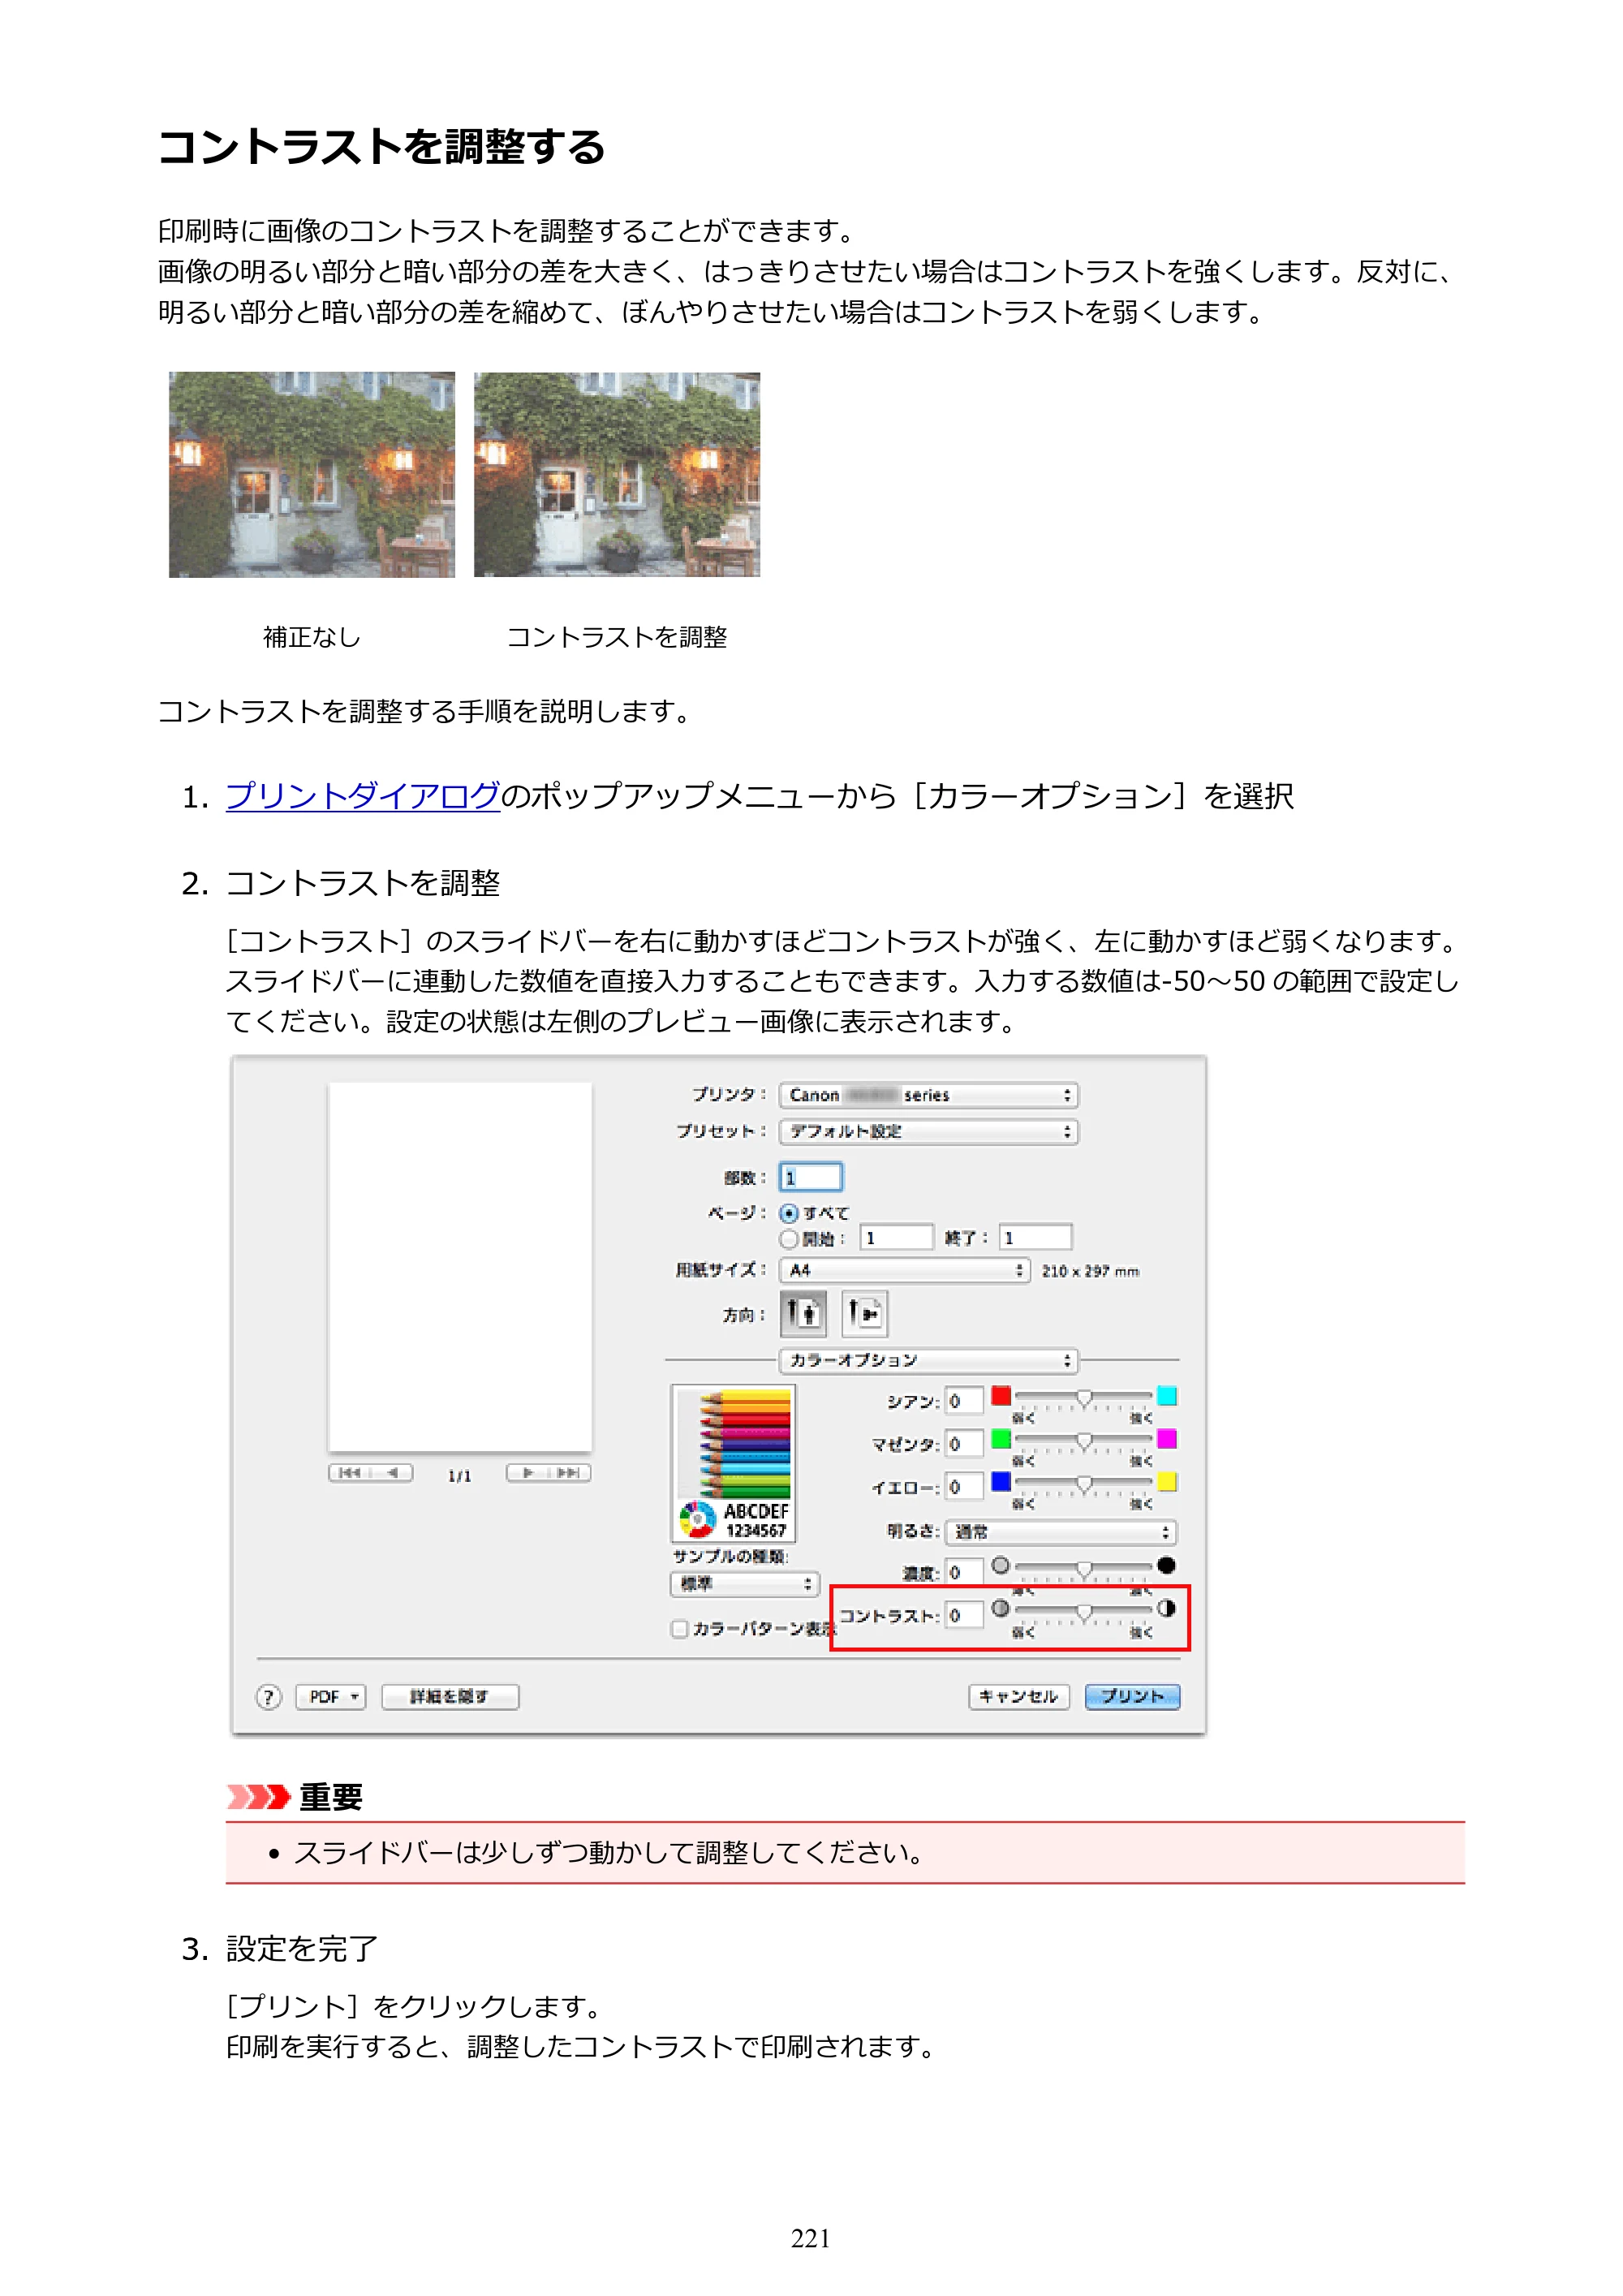Click the magenta swatch at slider end
Image resolution: width=1623 pixels, height=2296 pixels.
(1167, 1439)
